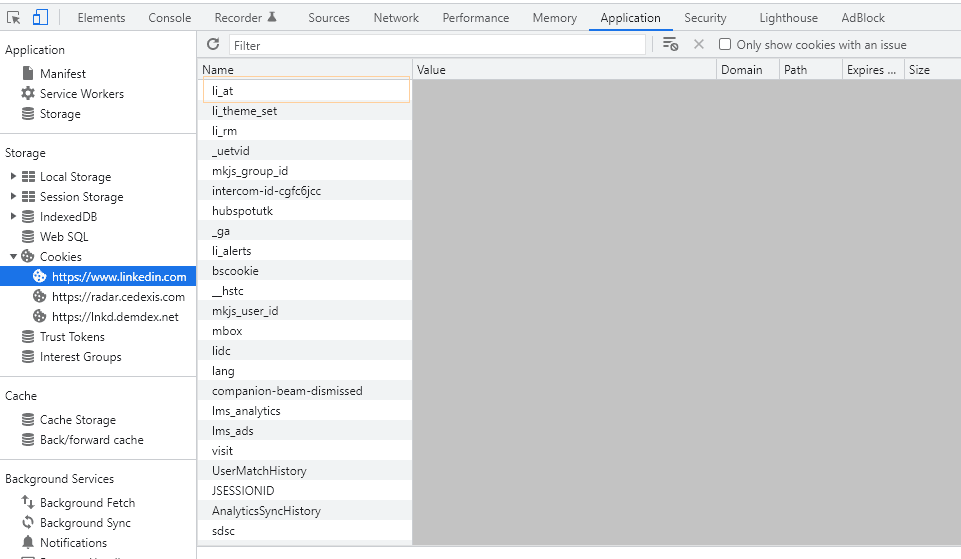Click the Cookies cookie icon
961x559 pixels.
[28, 256]
